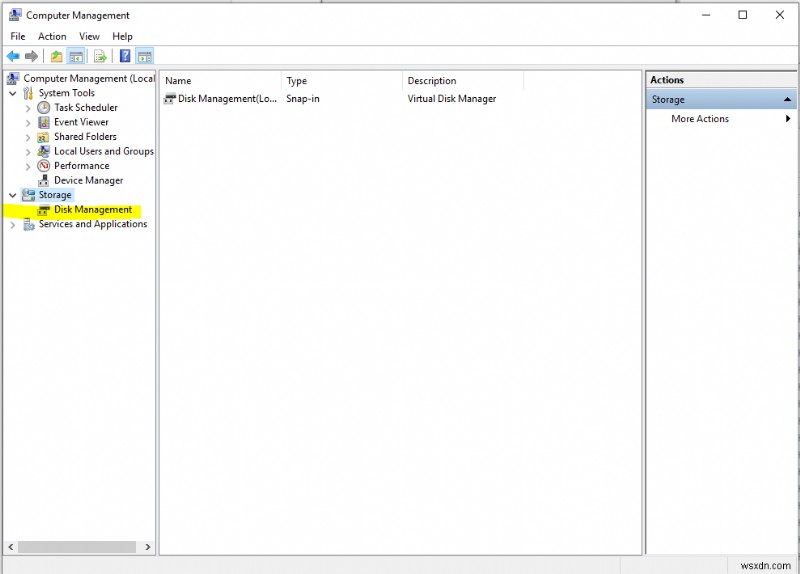
Task: Select Performance tree label
Action: (82, 166)
